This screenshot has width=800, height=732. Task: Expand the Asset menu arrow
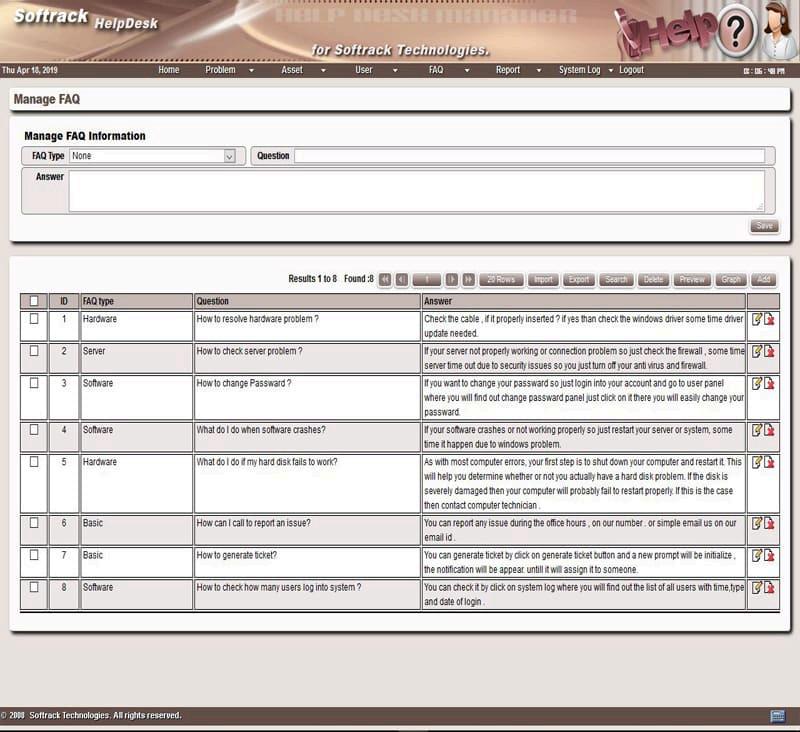323,70
